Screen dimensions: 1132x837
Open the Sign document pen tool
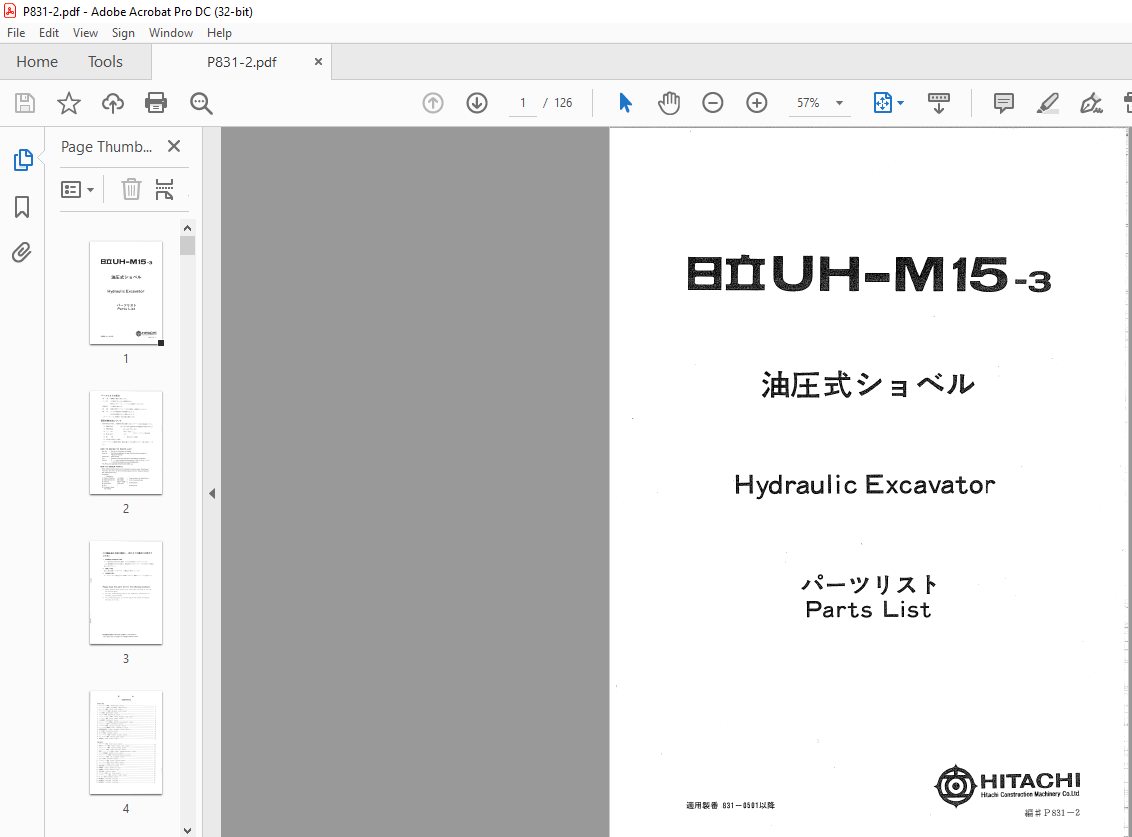point(1091,103)
